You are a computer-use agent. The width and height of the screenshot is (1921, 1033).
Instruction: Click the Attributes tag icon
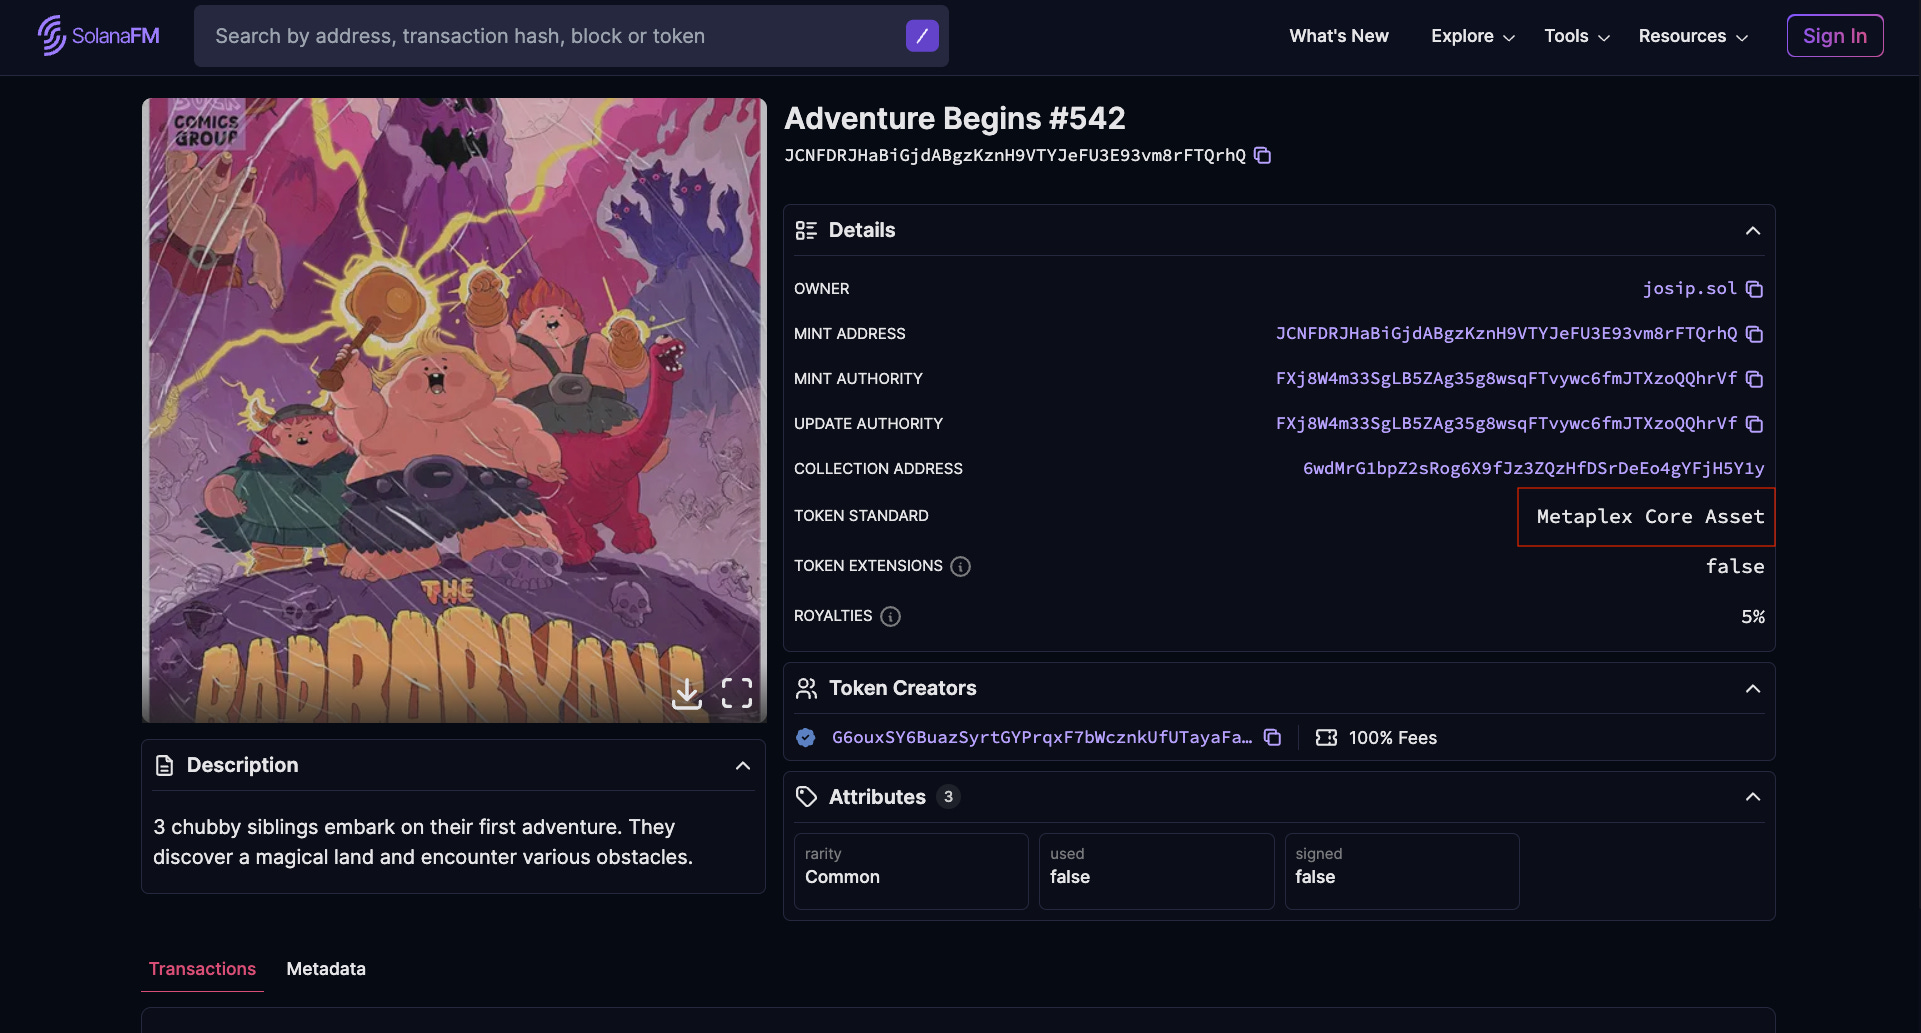click(x=806, y=797)
